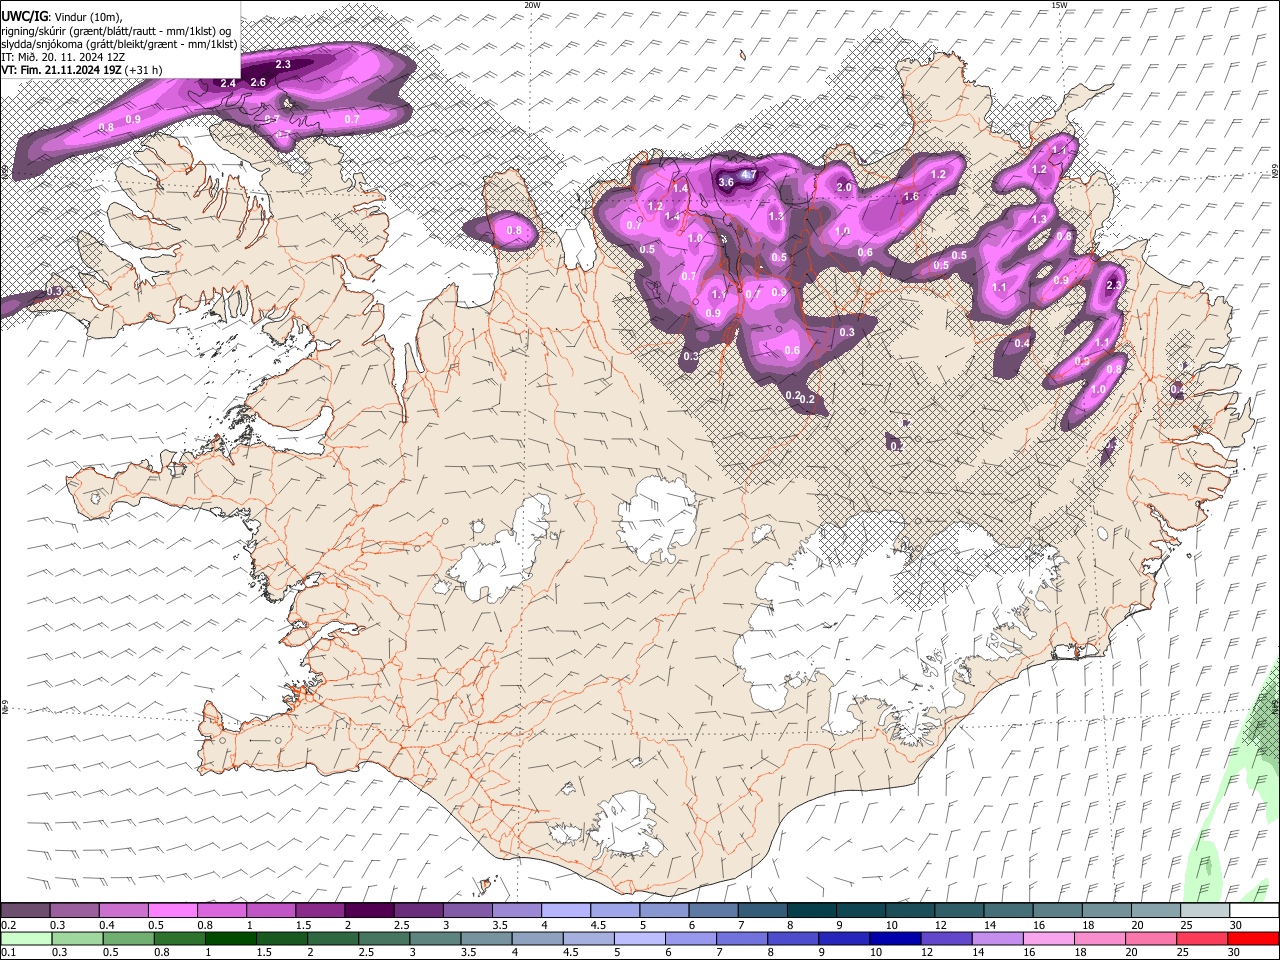Click the rain legend swatch starting at 0.5
Image resolution: width=1280 pixels, height=960 pixels.
pos(128,938)
